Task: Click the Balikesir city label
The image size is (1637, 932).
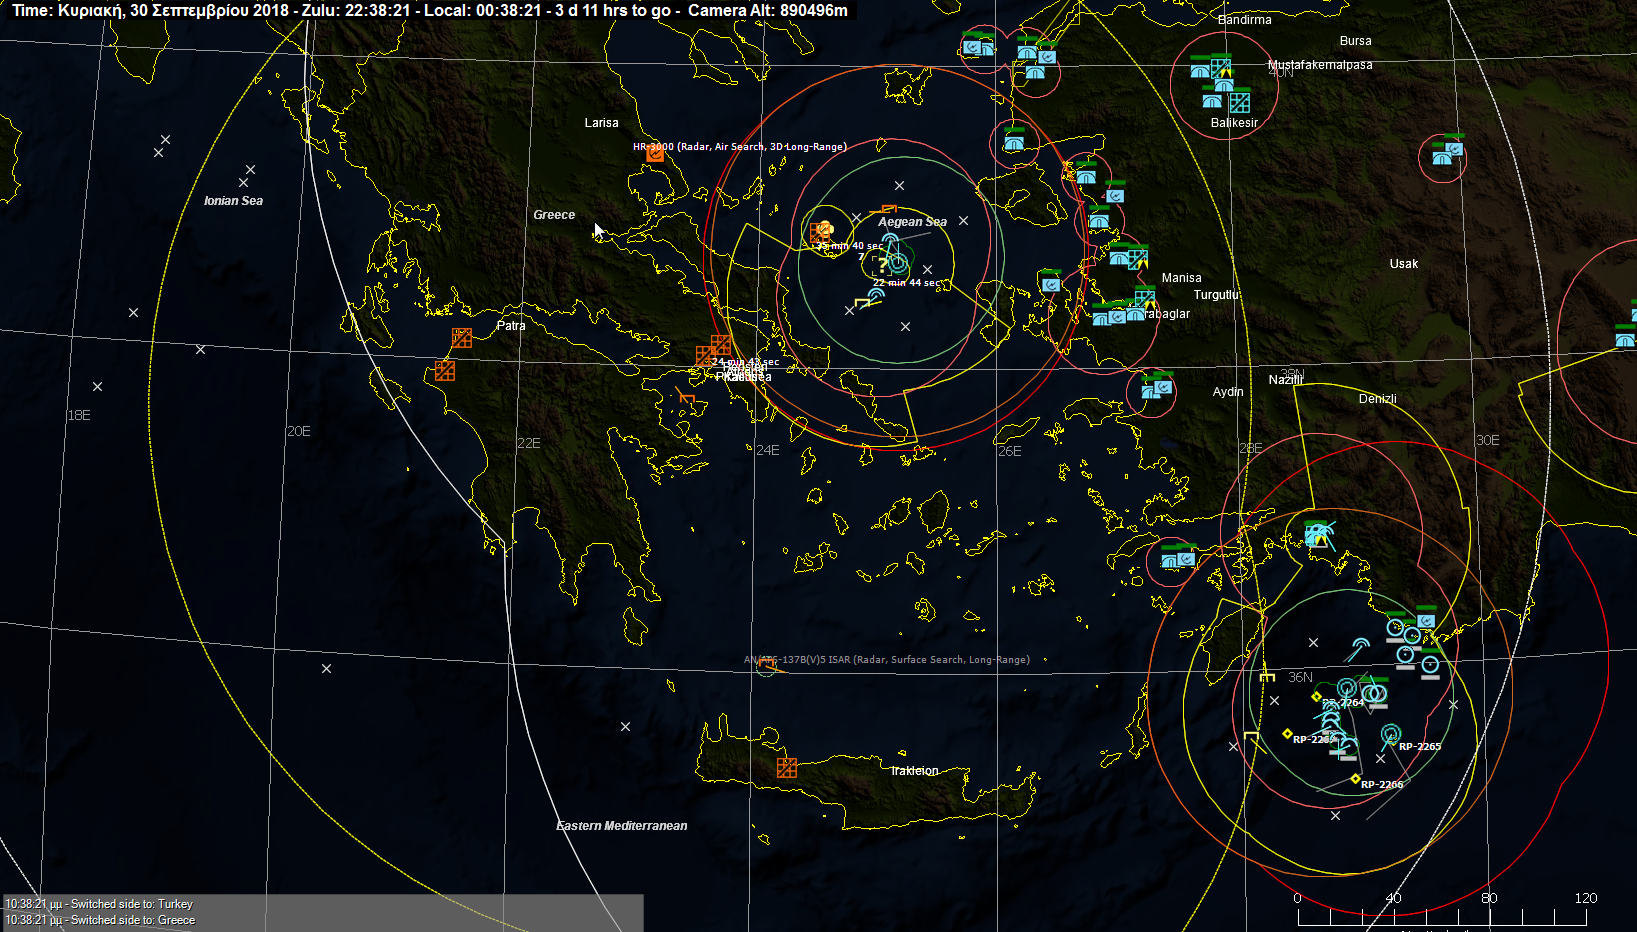Action: point(1234,123)
